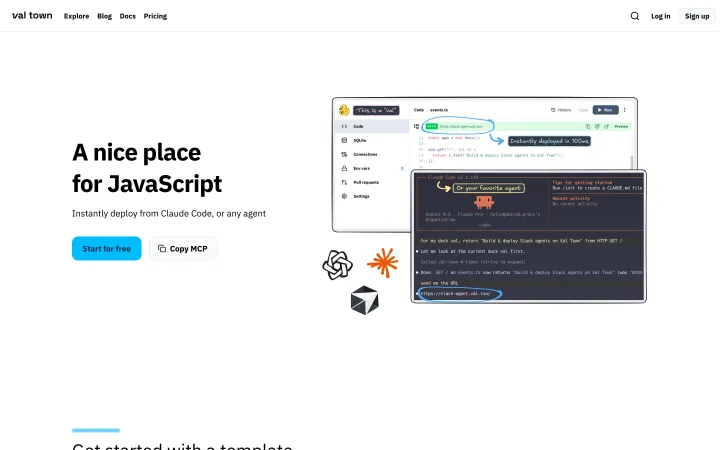Viewport: 720px width, 450px height.
Task: Click the "Or your favorite agent" label
Action: tap(489, 188)
